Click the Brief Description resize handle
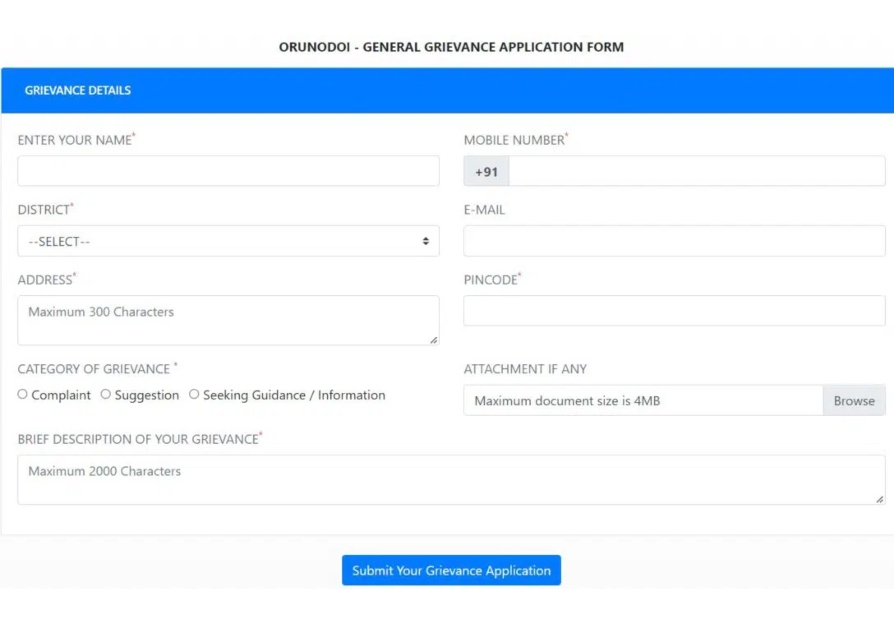 (x=880, y=499)
